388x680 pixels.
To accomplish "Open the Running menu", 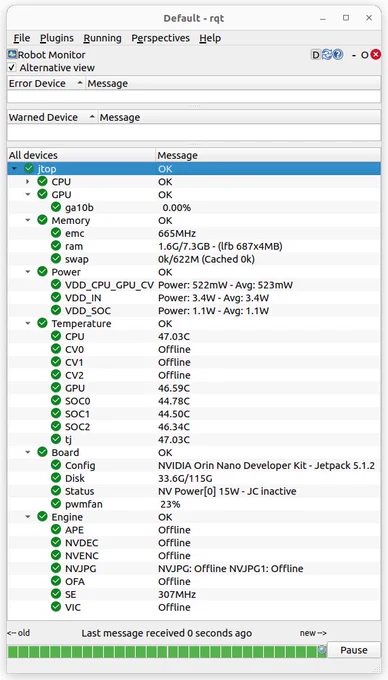I will [x=102, y=38].
